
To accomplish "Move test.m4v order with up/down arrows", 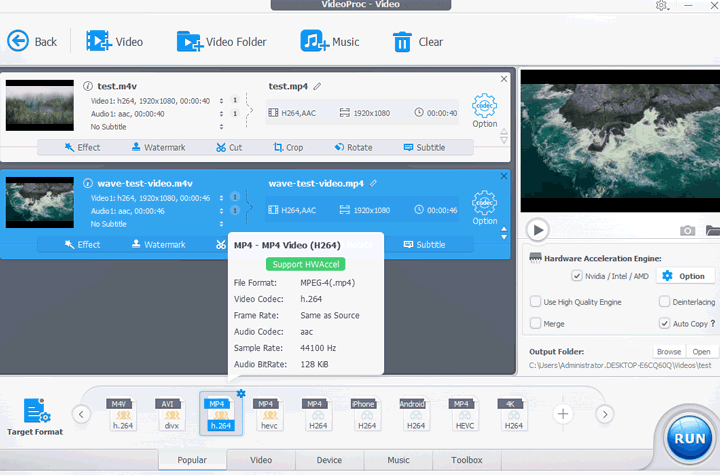I will point(504,136).
